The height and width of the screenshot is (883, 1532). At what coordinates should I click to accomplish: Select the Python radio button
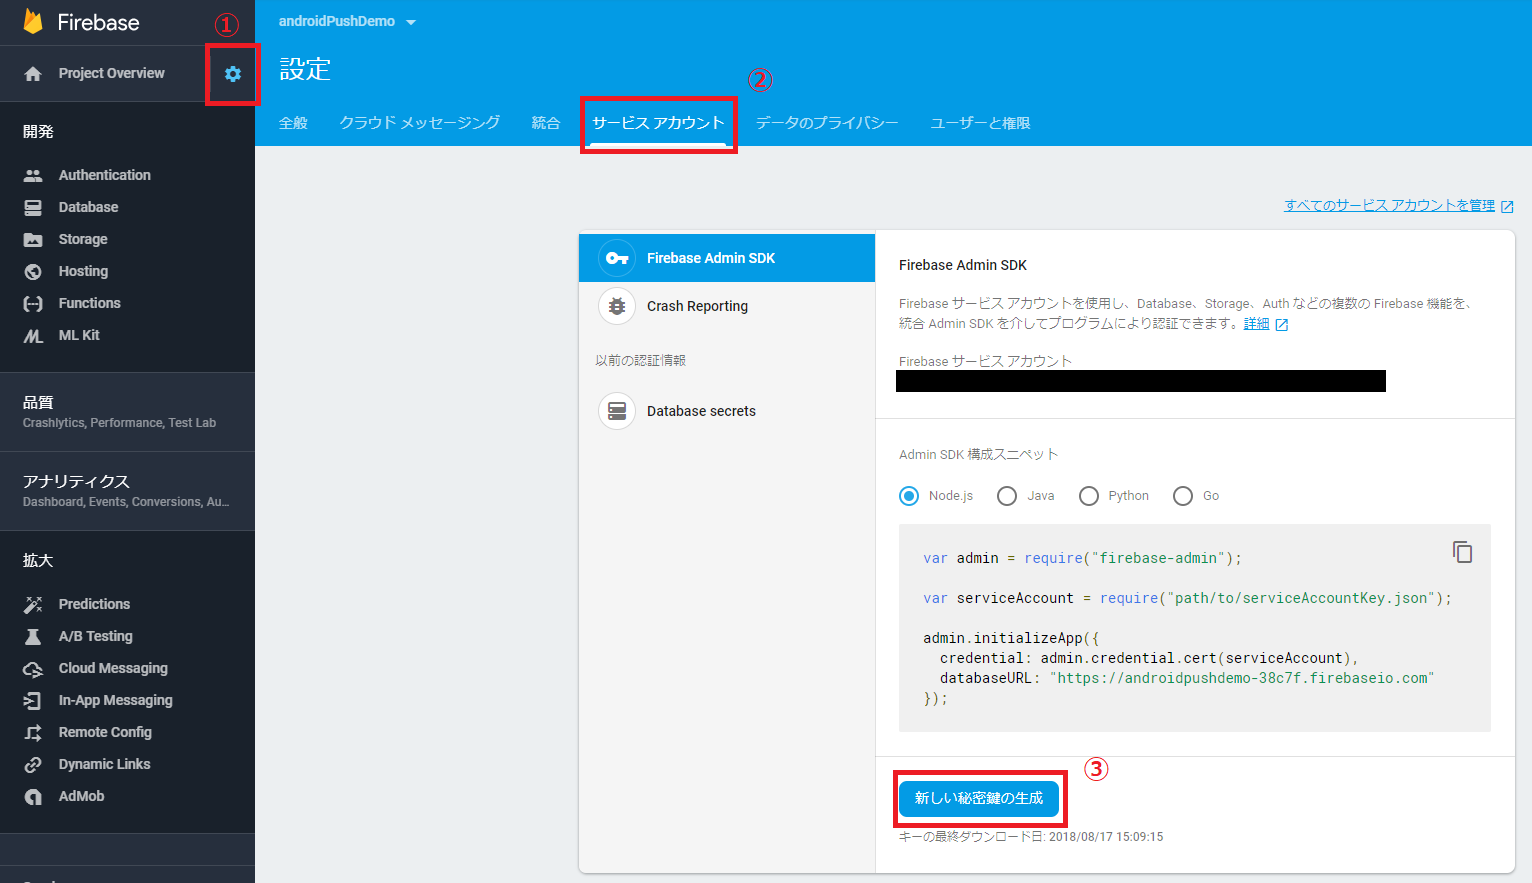click(x=1089, y=496)
